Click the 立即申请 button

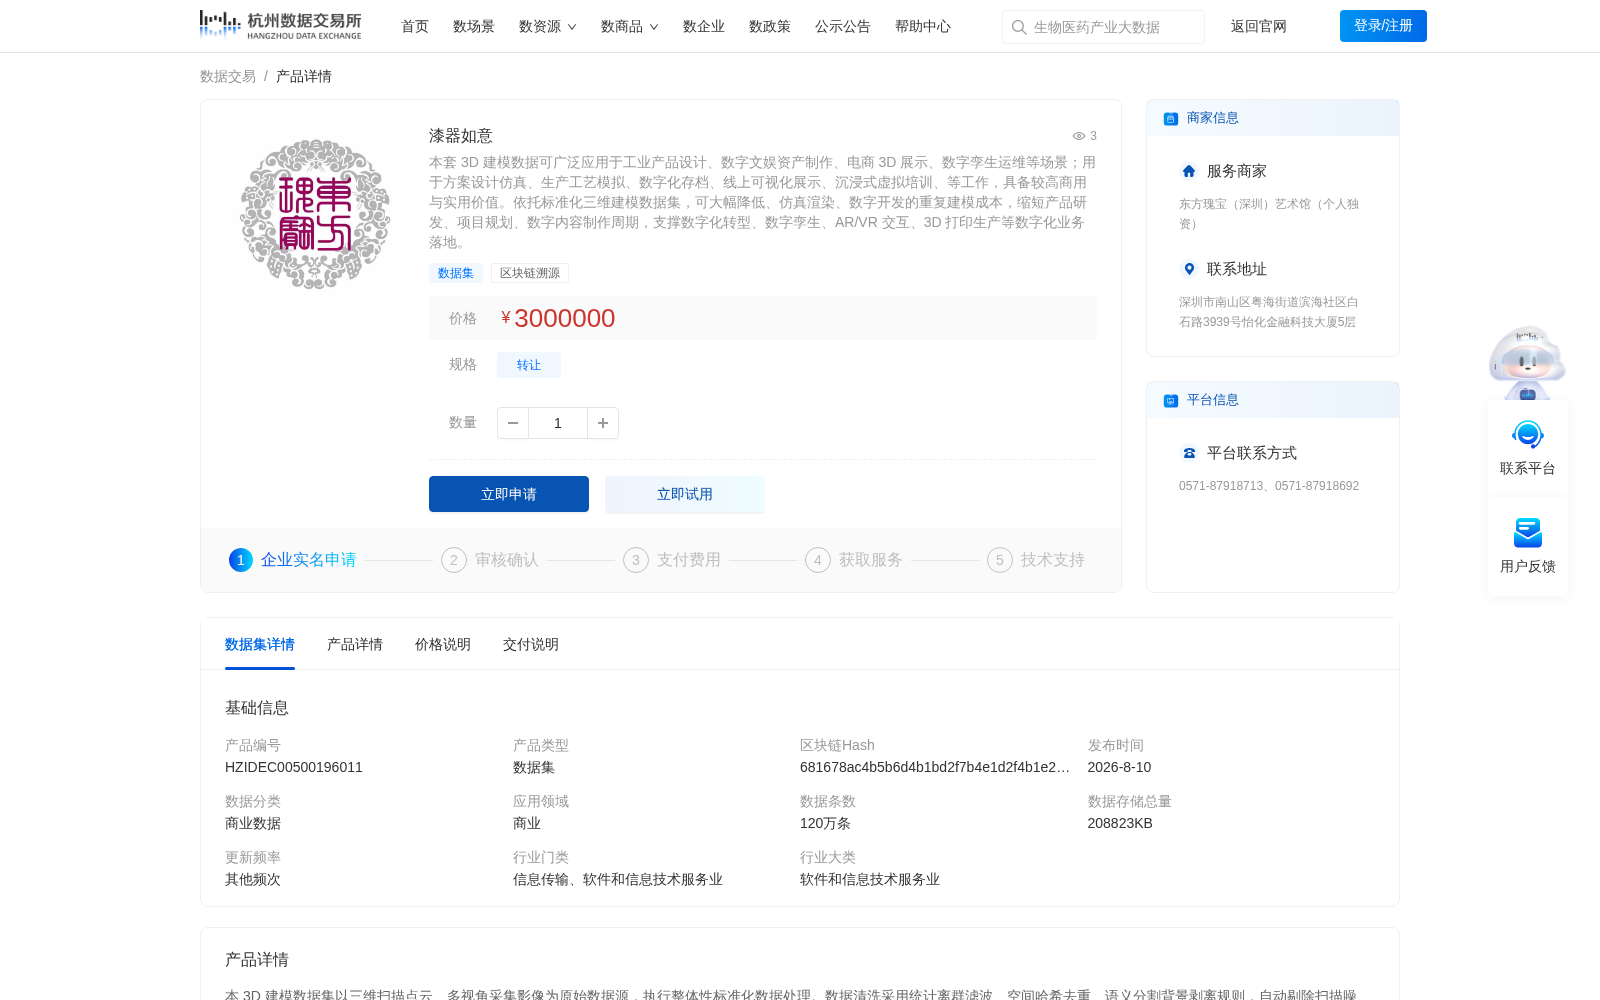pyautogui.click(x=509, y=494)
